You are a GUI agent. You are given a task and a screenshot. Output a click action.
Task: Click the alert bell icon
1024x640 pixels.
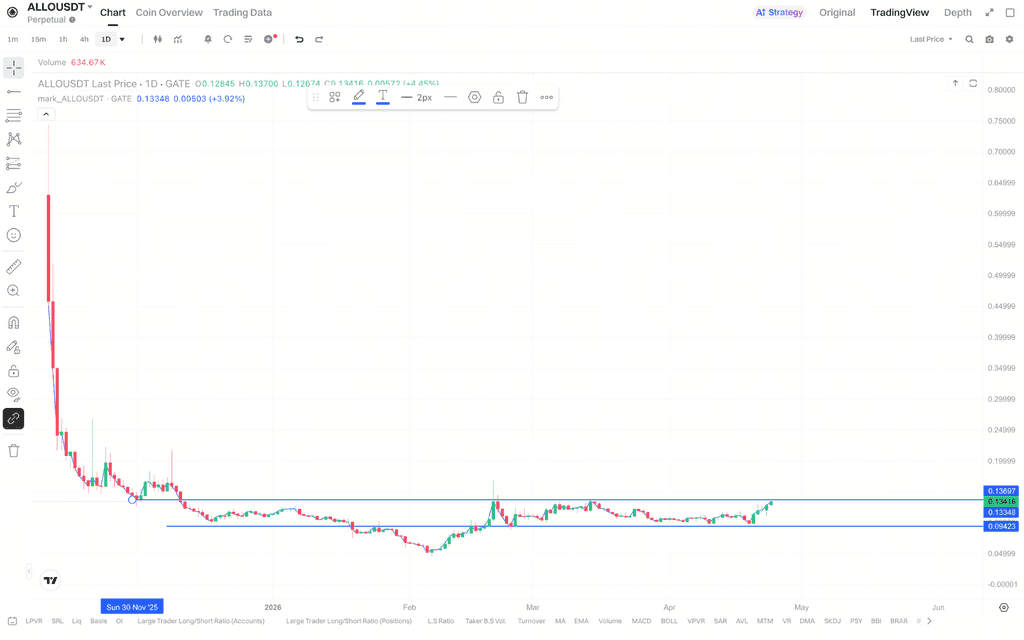coord(208,39)
